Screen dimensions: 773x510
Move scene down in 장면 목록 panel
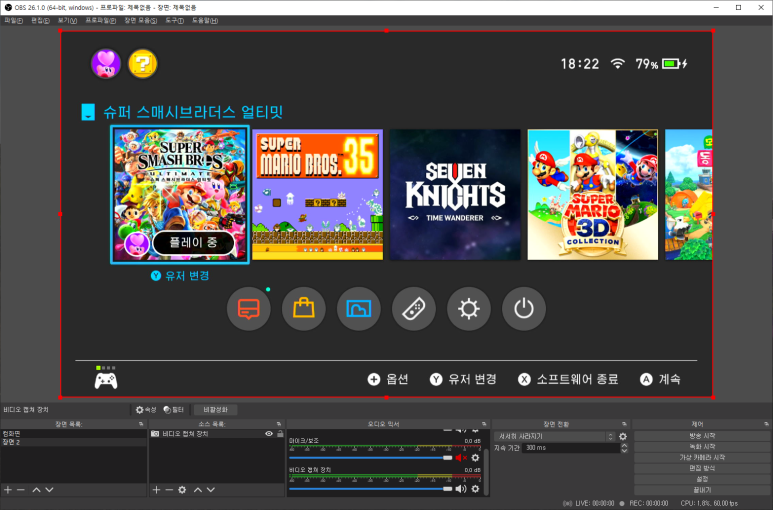49,489
